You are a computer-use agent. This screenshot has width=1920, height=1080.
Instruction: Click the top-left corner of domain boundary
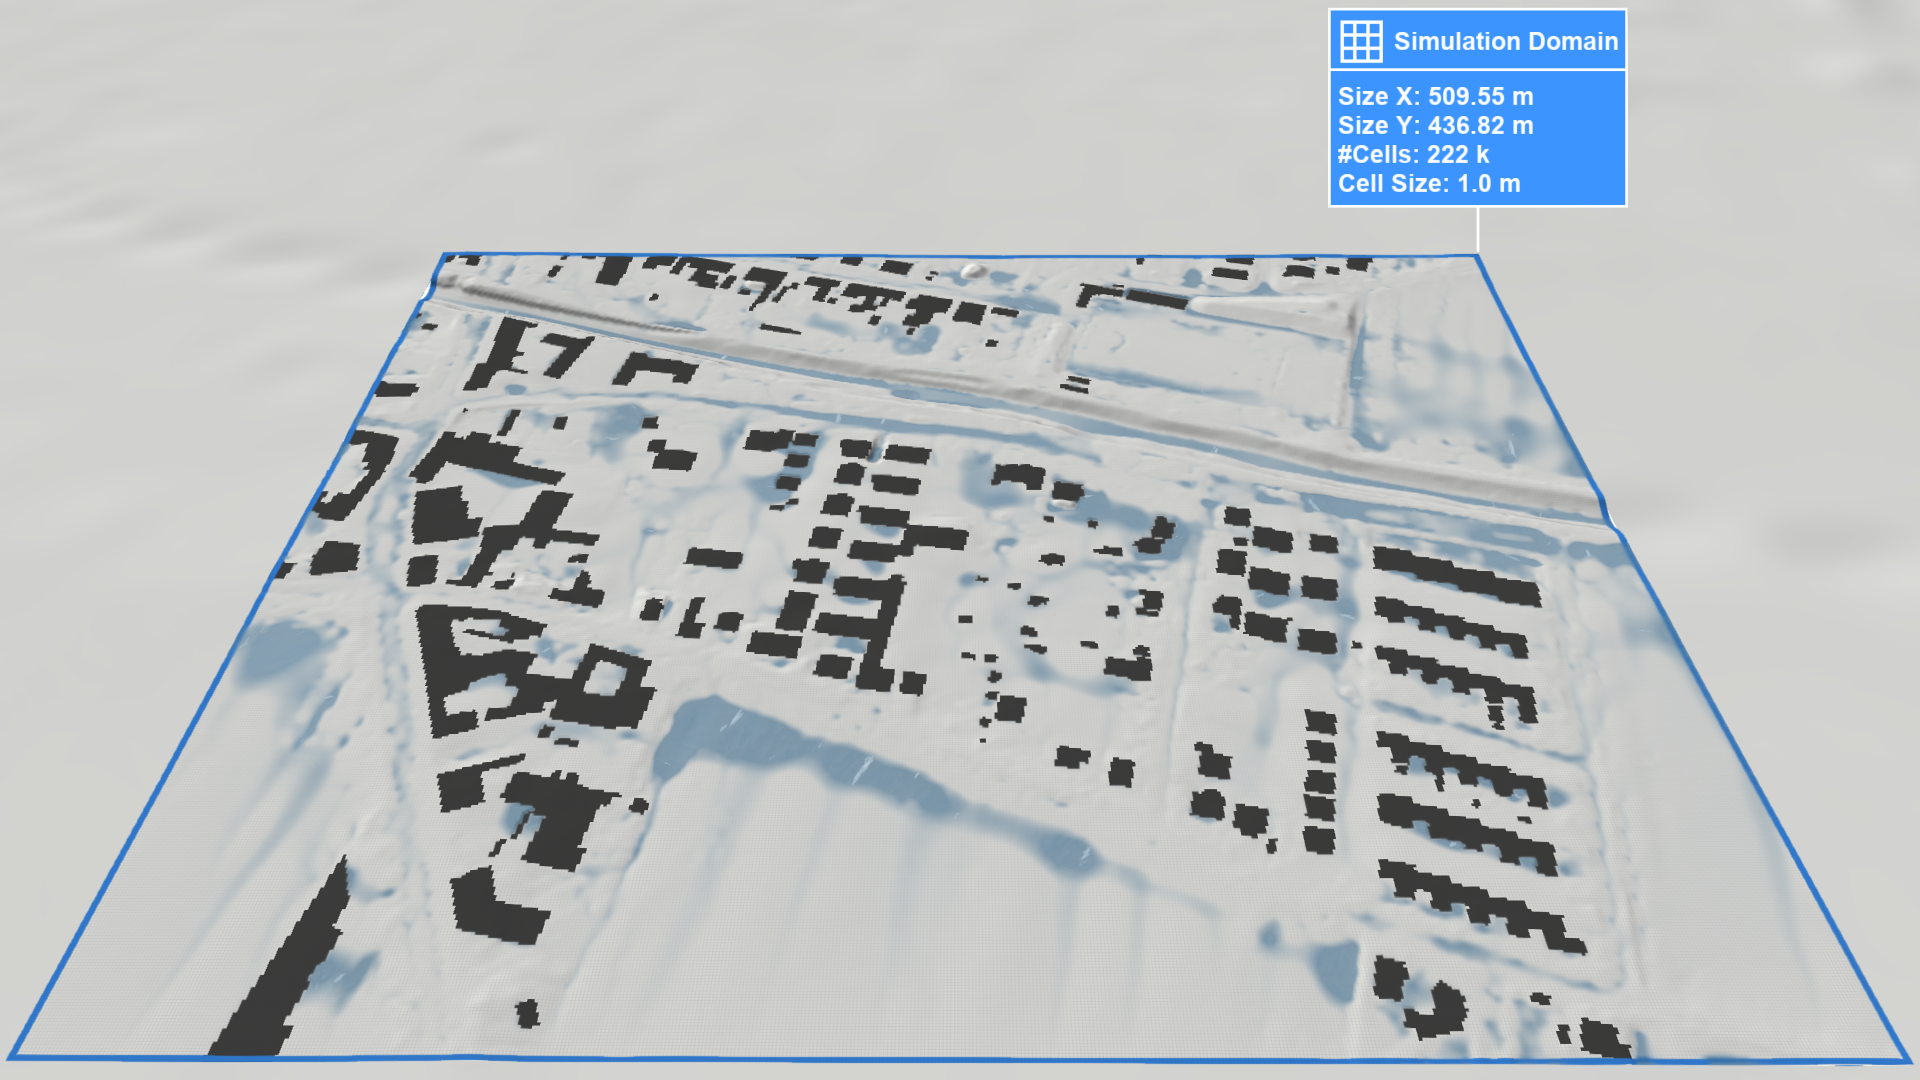[x=445, y=255]
